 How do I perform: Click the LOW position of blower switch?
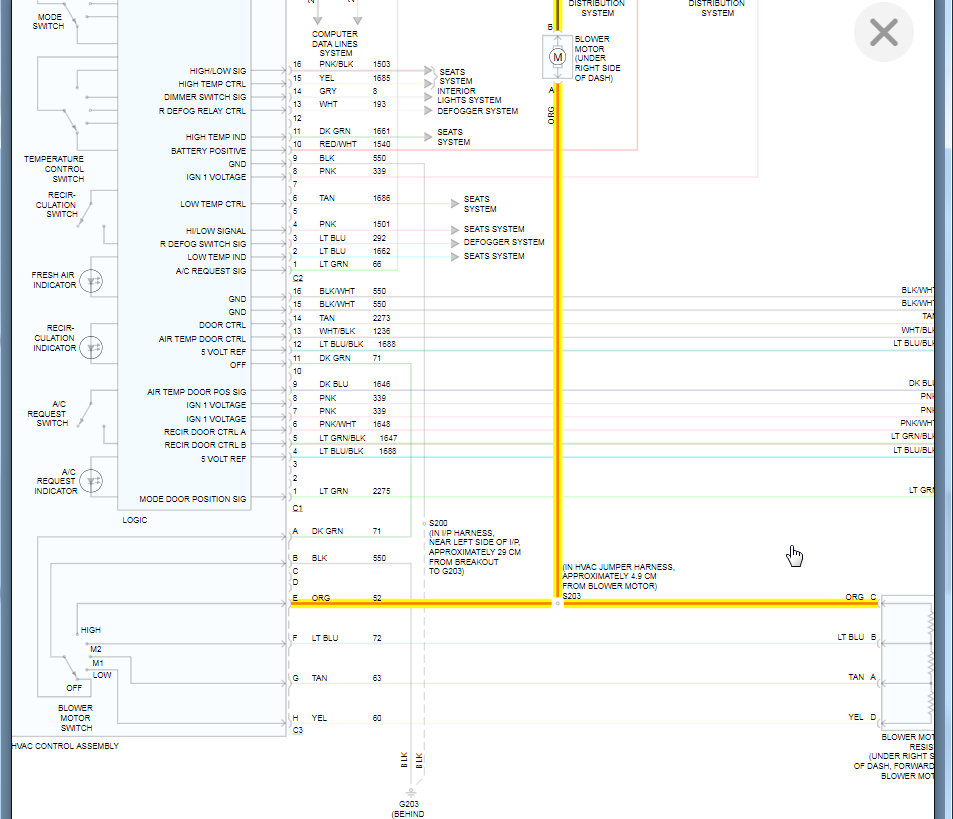[102, 676]
